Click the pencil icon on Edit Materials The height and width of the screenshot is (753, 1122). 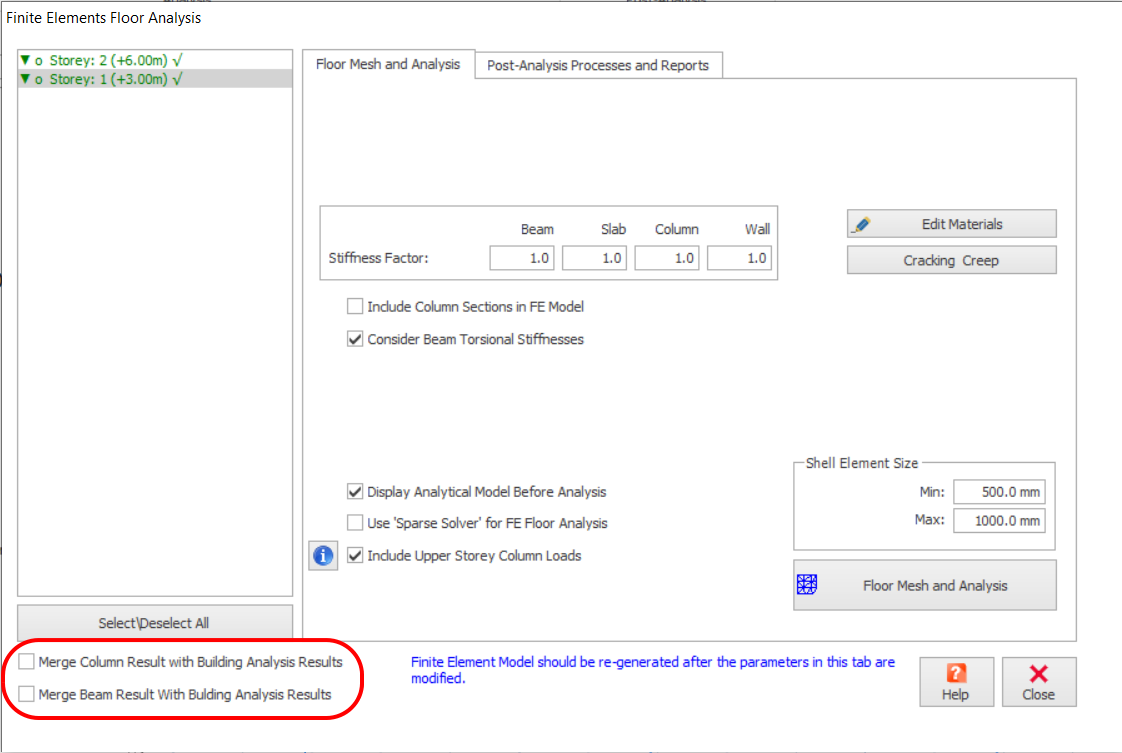click(x=862, y=225)
